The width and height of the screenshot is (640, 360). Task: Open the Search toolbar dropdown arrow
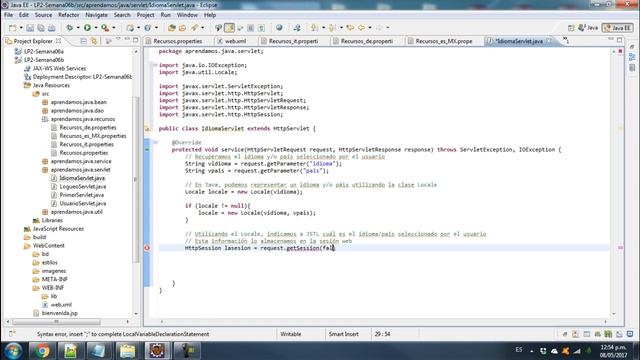pyautogui.click(x=203, y=28)
